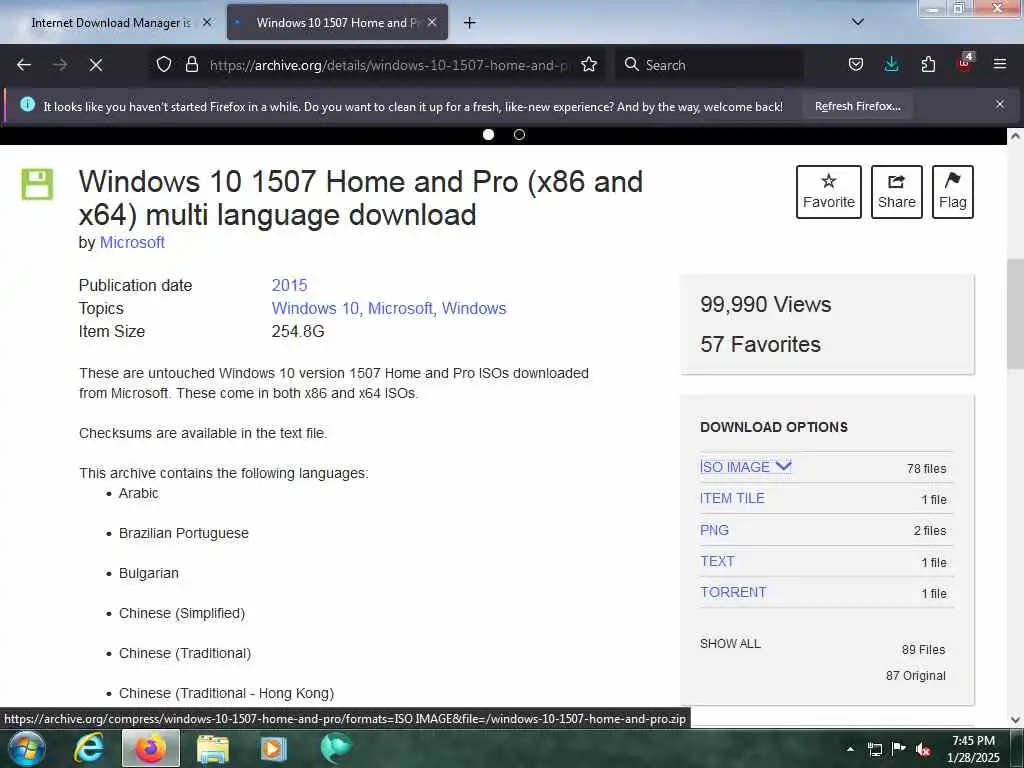Download the ITEM TILE file
The image size is (1024, 768).
732,498
